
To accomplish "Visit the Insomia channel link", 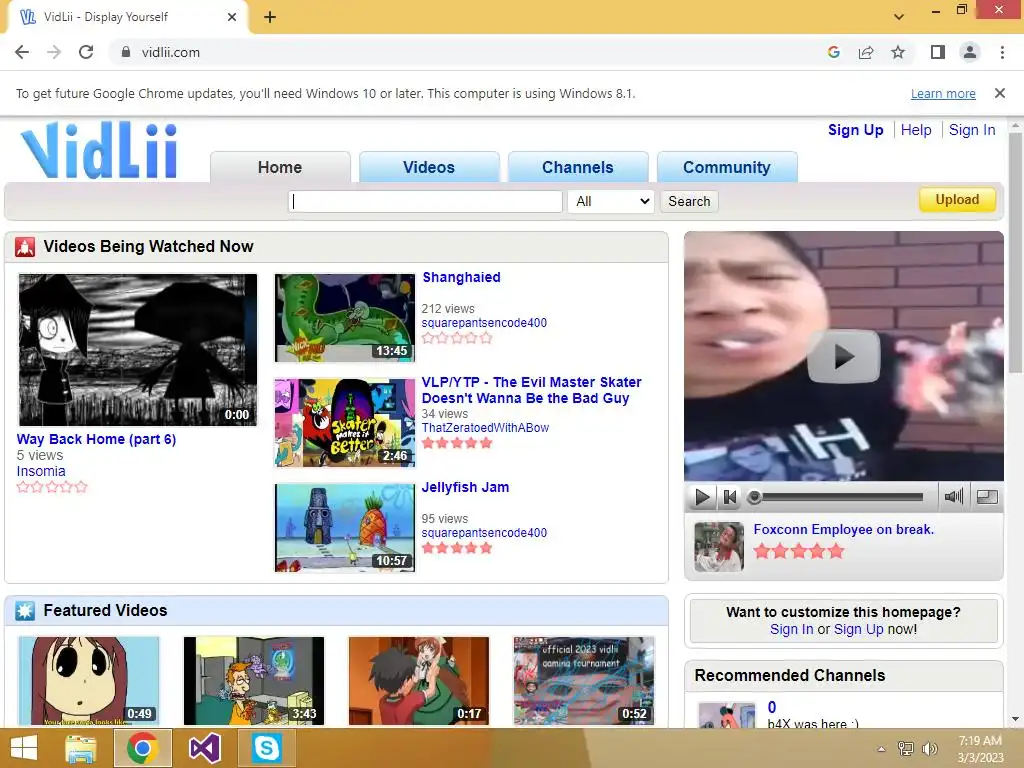I will pyautogui.click(x=40, y=471).
